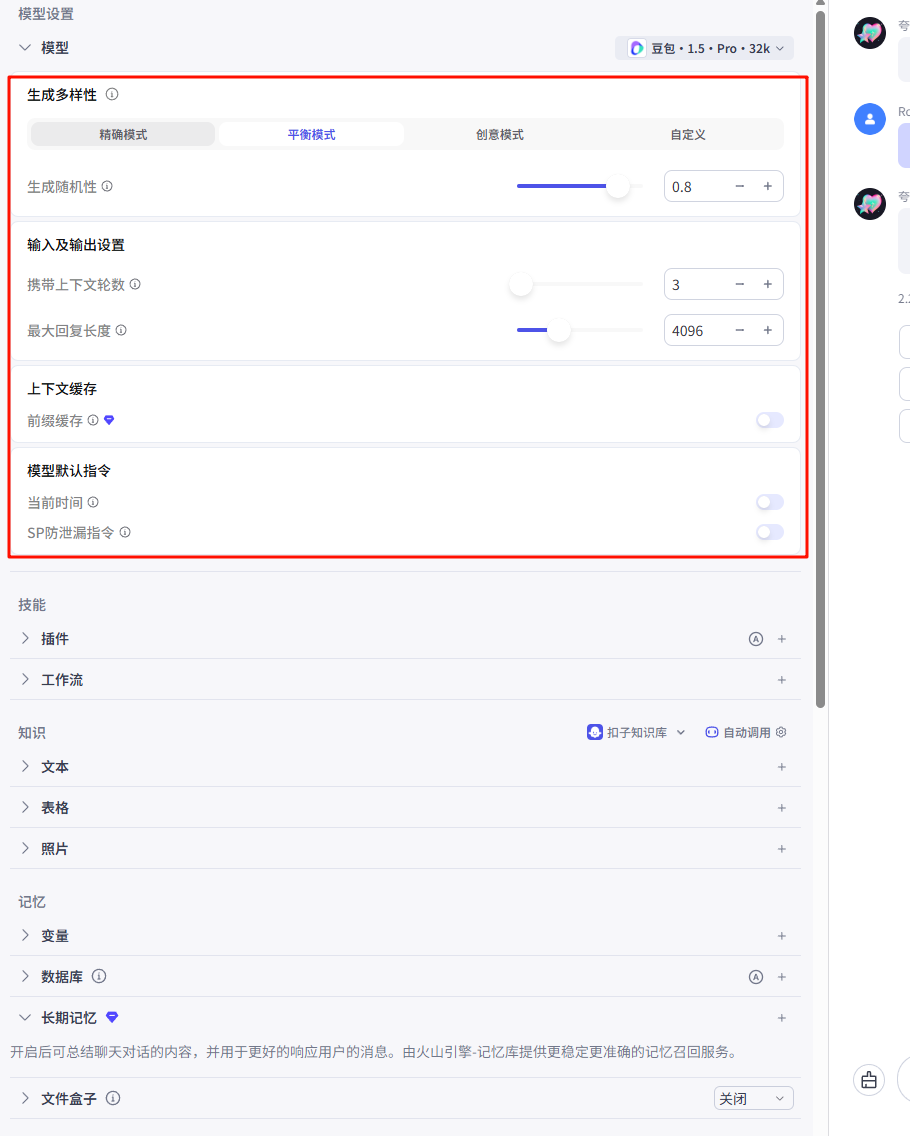Enable the 前缀缓存 toggle
The image size is (910, 1136).
(x=770, y=420)
